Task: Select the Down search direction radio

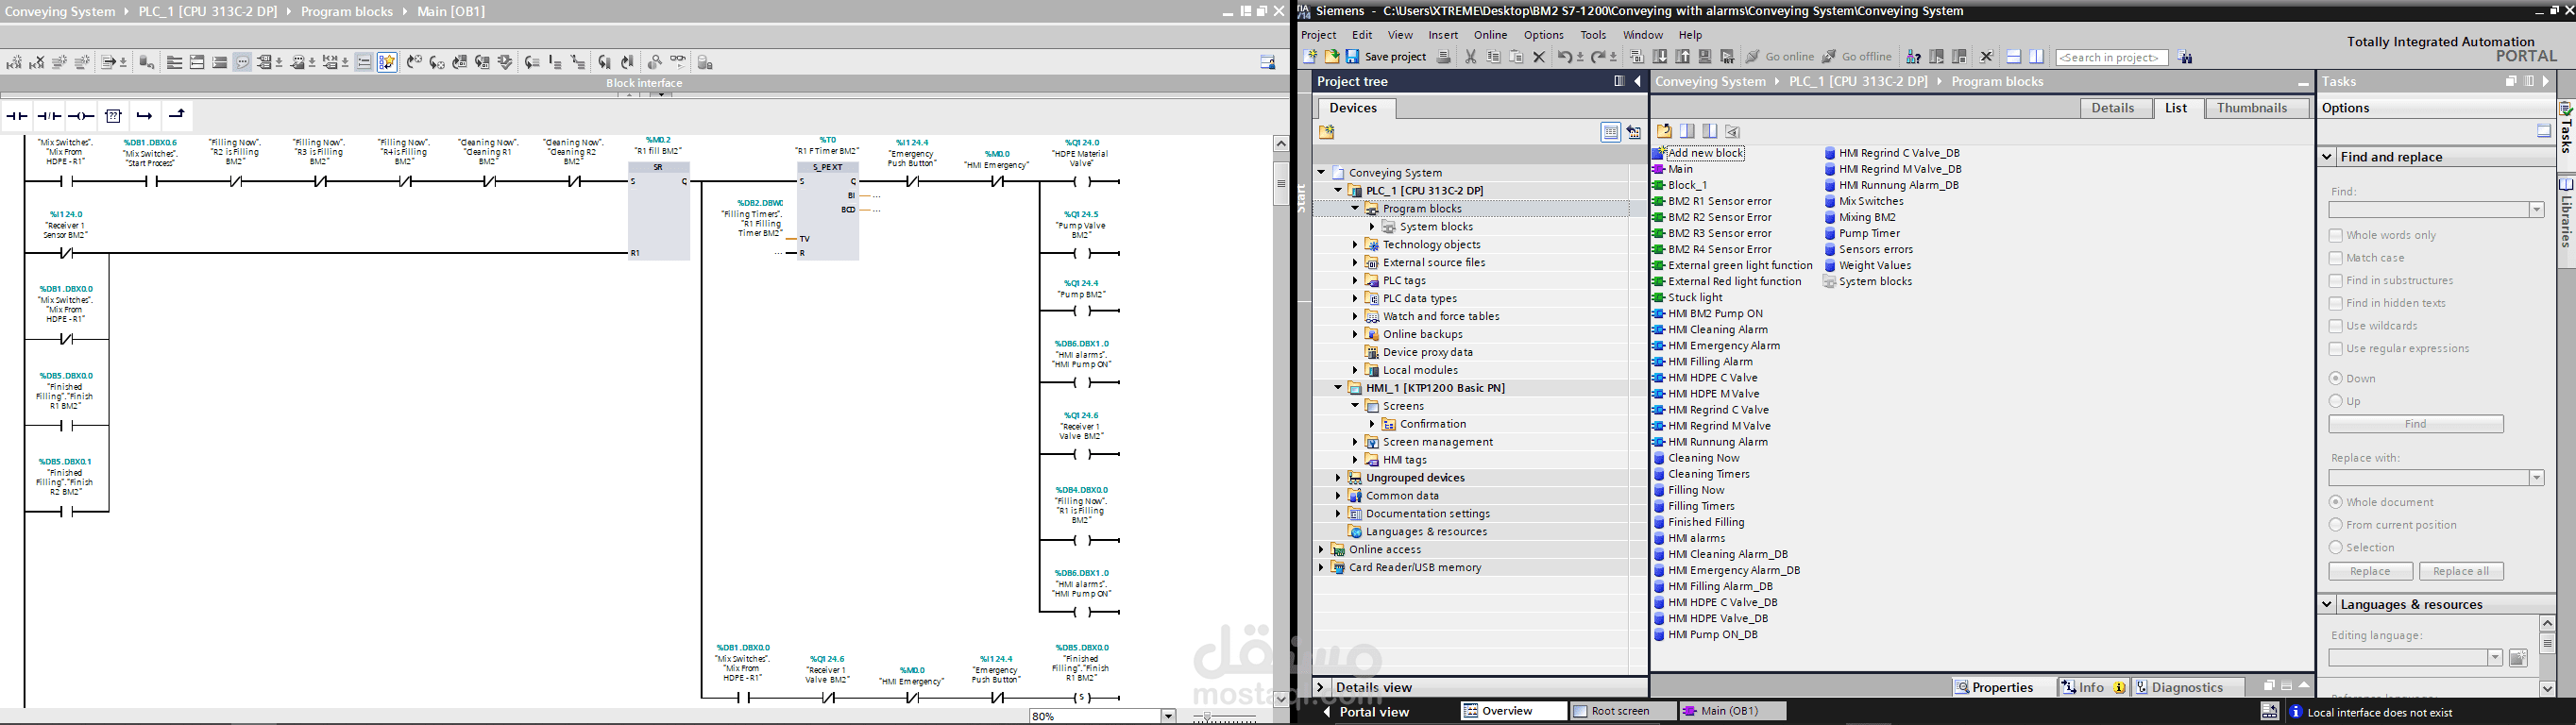Action: click(x=2335, y=378)
